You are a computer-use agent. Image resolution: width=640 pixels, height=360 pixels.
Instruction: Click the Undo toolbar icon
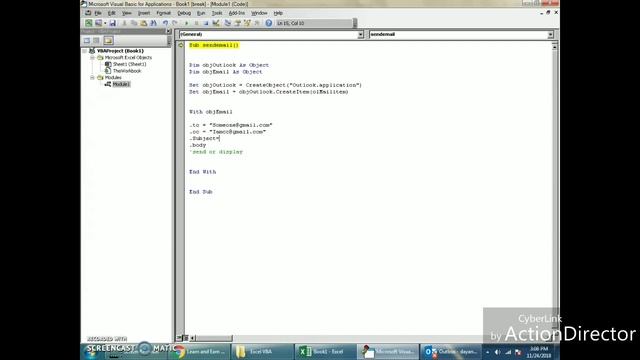tap(165, 23)
